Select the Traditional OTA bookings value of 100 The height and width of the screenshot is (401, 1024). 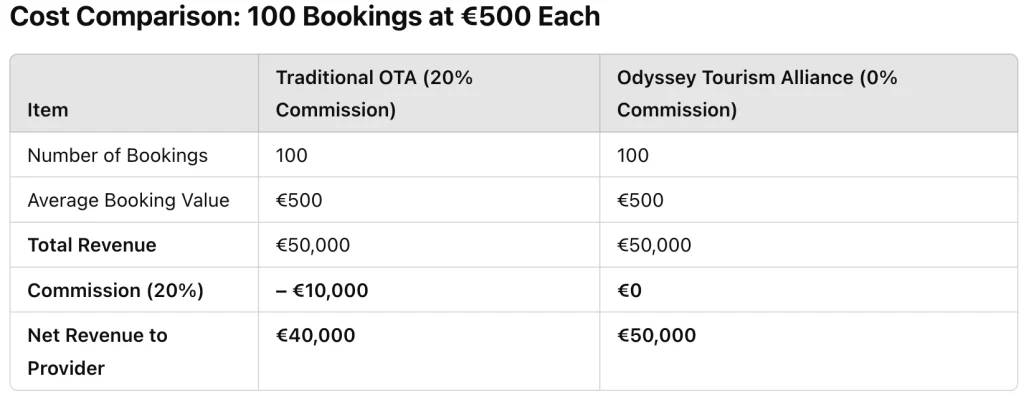coord(292,155)
